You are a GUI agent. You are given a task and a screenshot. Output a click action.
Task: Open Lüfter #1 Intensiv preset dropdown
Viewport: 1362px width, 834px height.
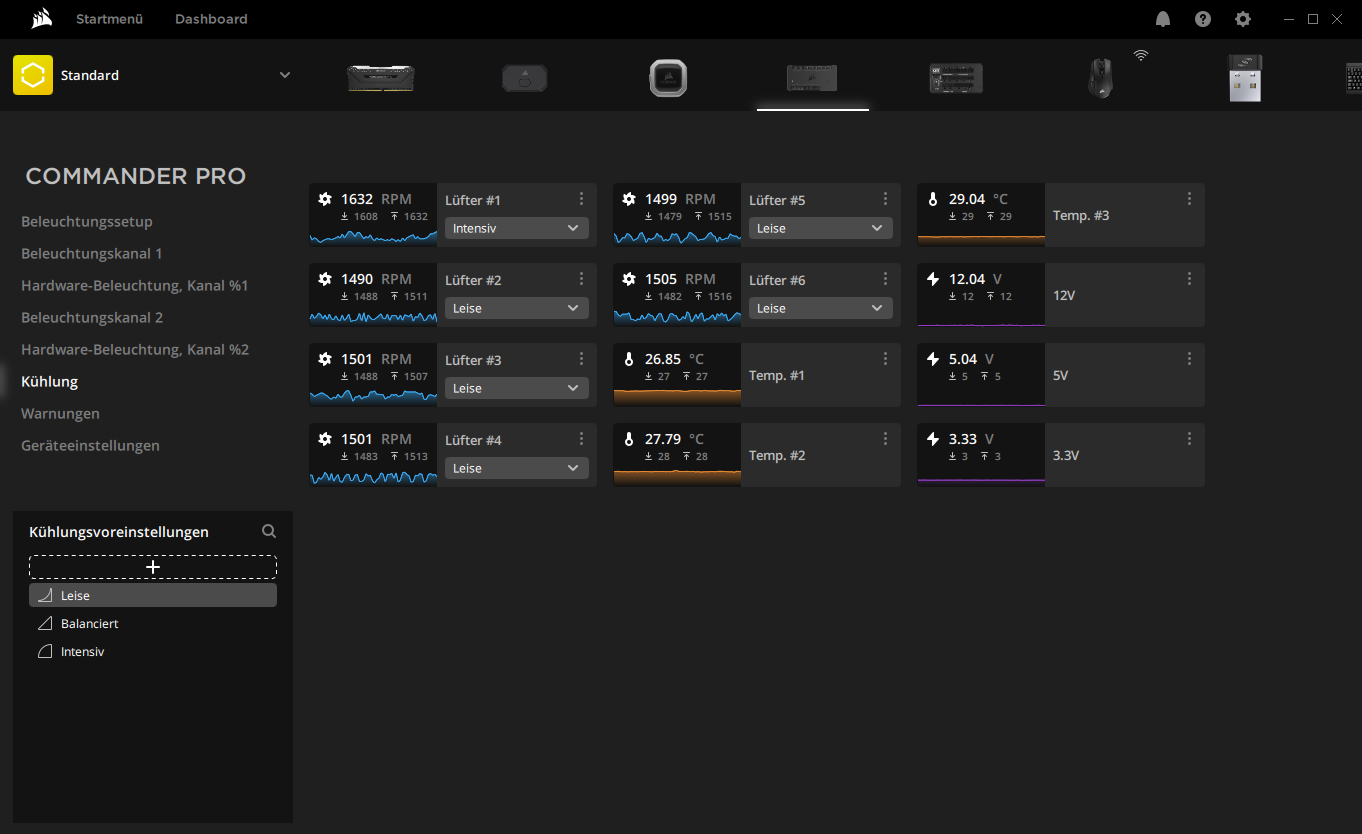(517, 228)
